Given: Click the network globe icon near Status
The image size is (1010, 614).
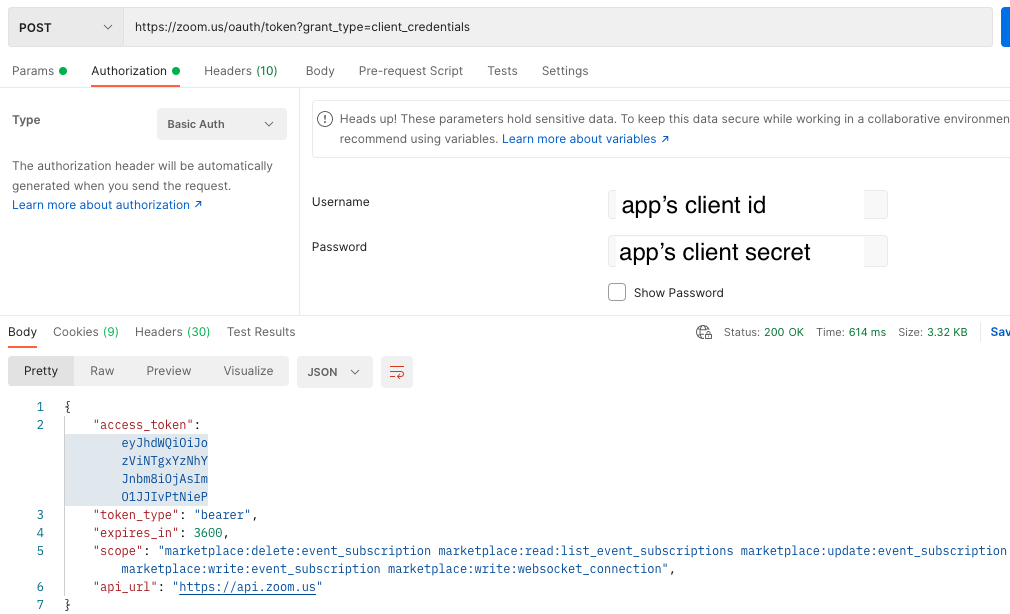Looking at the screenshot, I should (704, 332).
